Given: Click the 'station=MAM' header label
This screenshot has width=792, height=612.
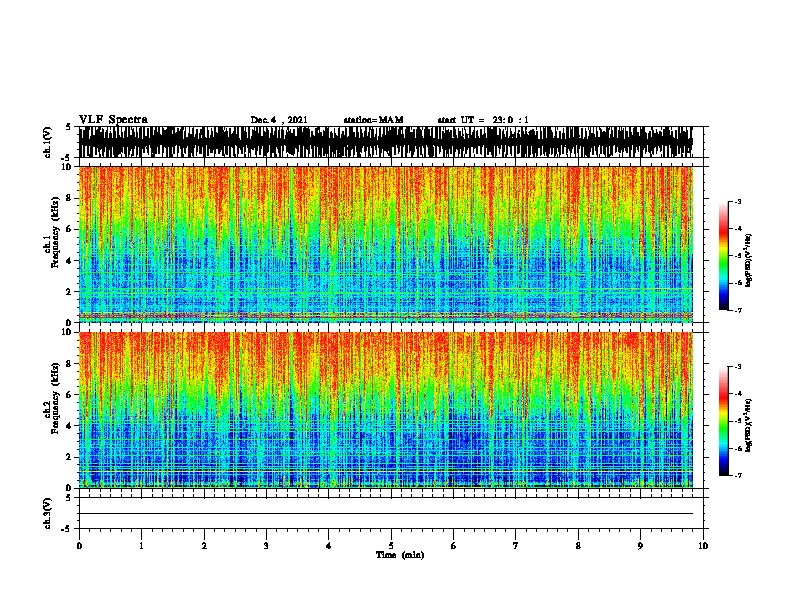Looking at the screenshot, I should click(373, 120).
